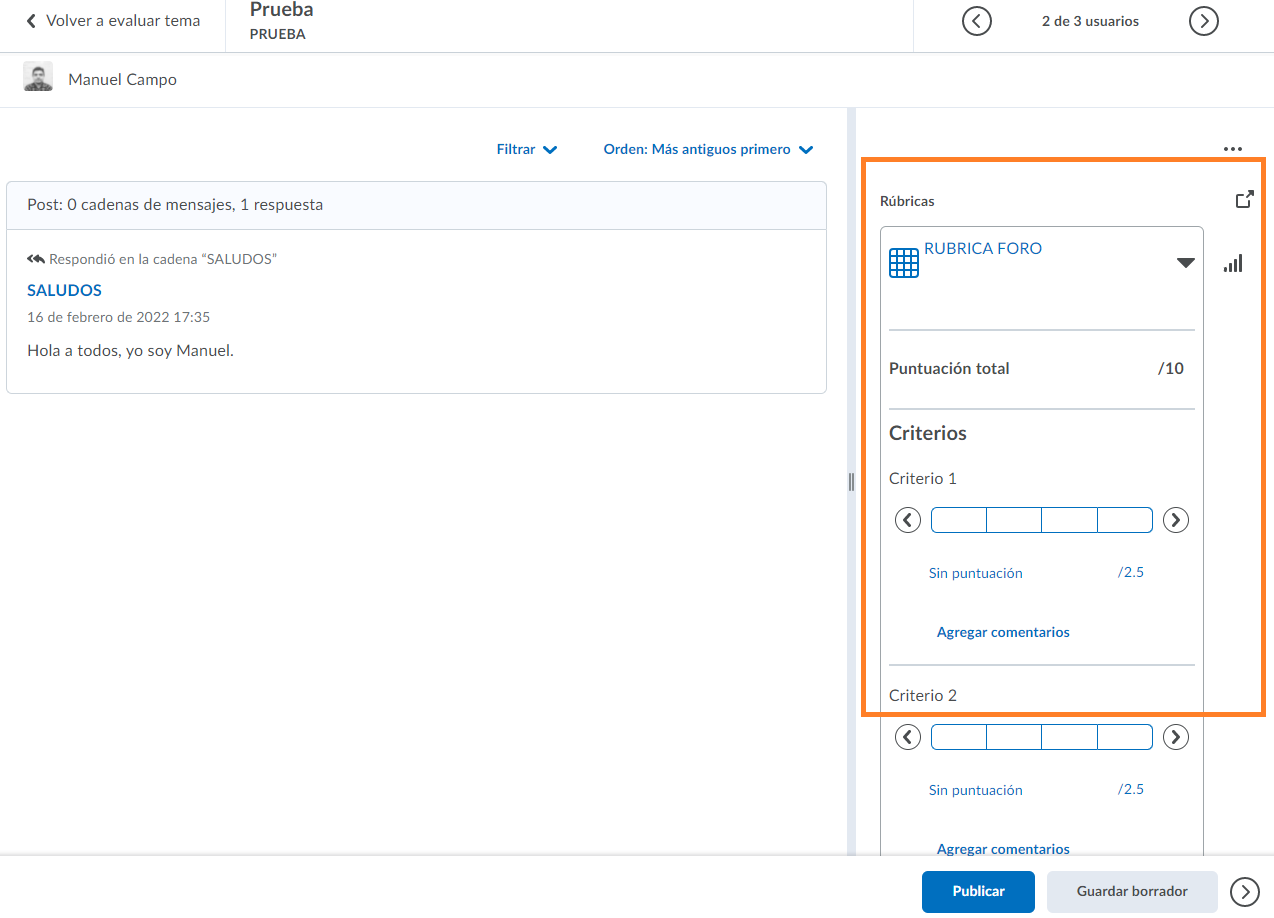Click the Puntuación total /10 value
Viewport: 1274px width, 918px height.
pos(1171,368)
